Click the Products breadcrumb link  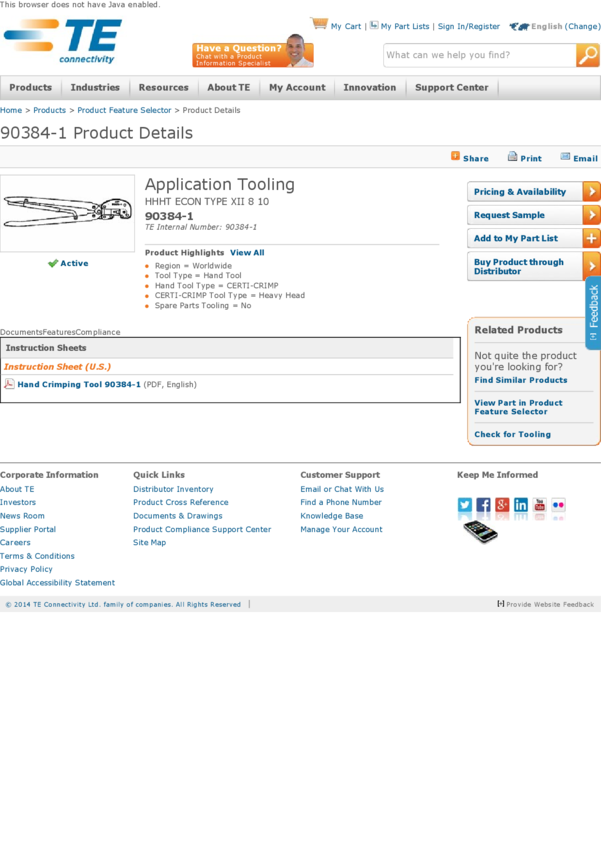click(49, 110)
